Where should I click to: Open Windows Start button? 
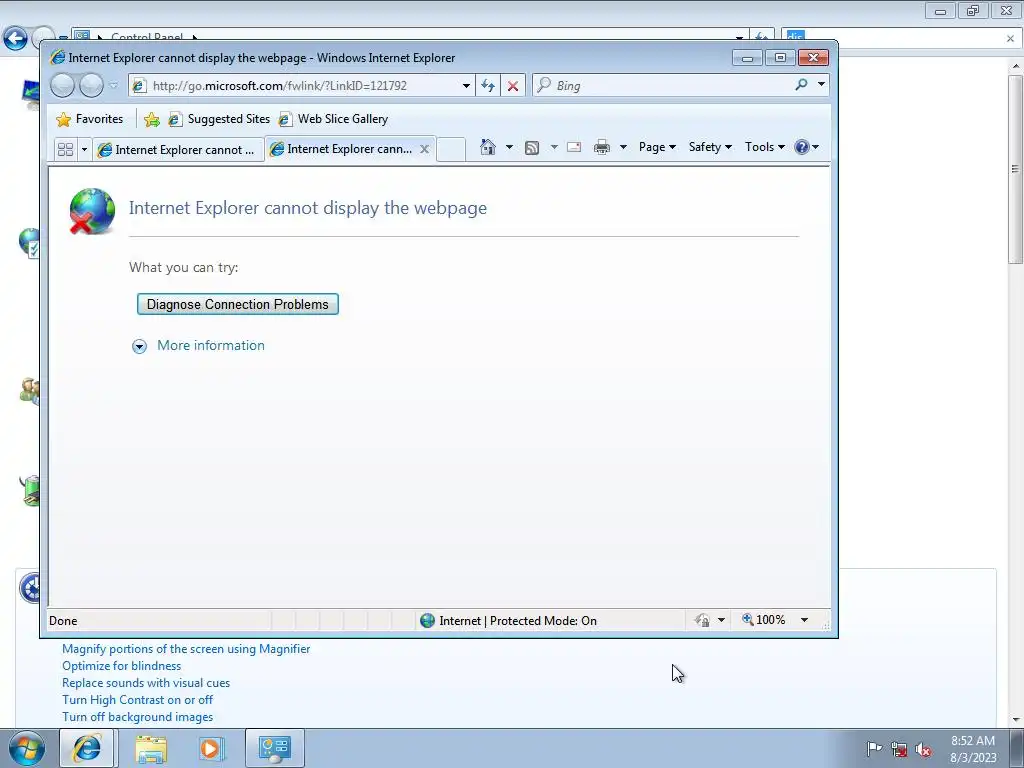(26, 748)
